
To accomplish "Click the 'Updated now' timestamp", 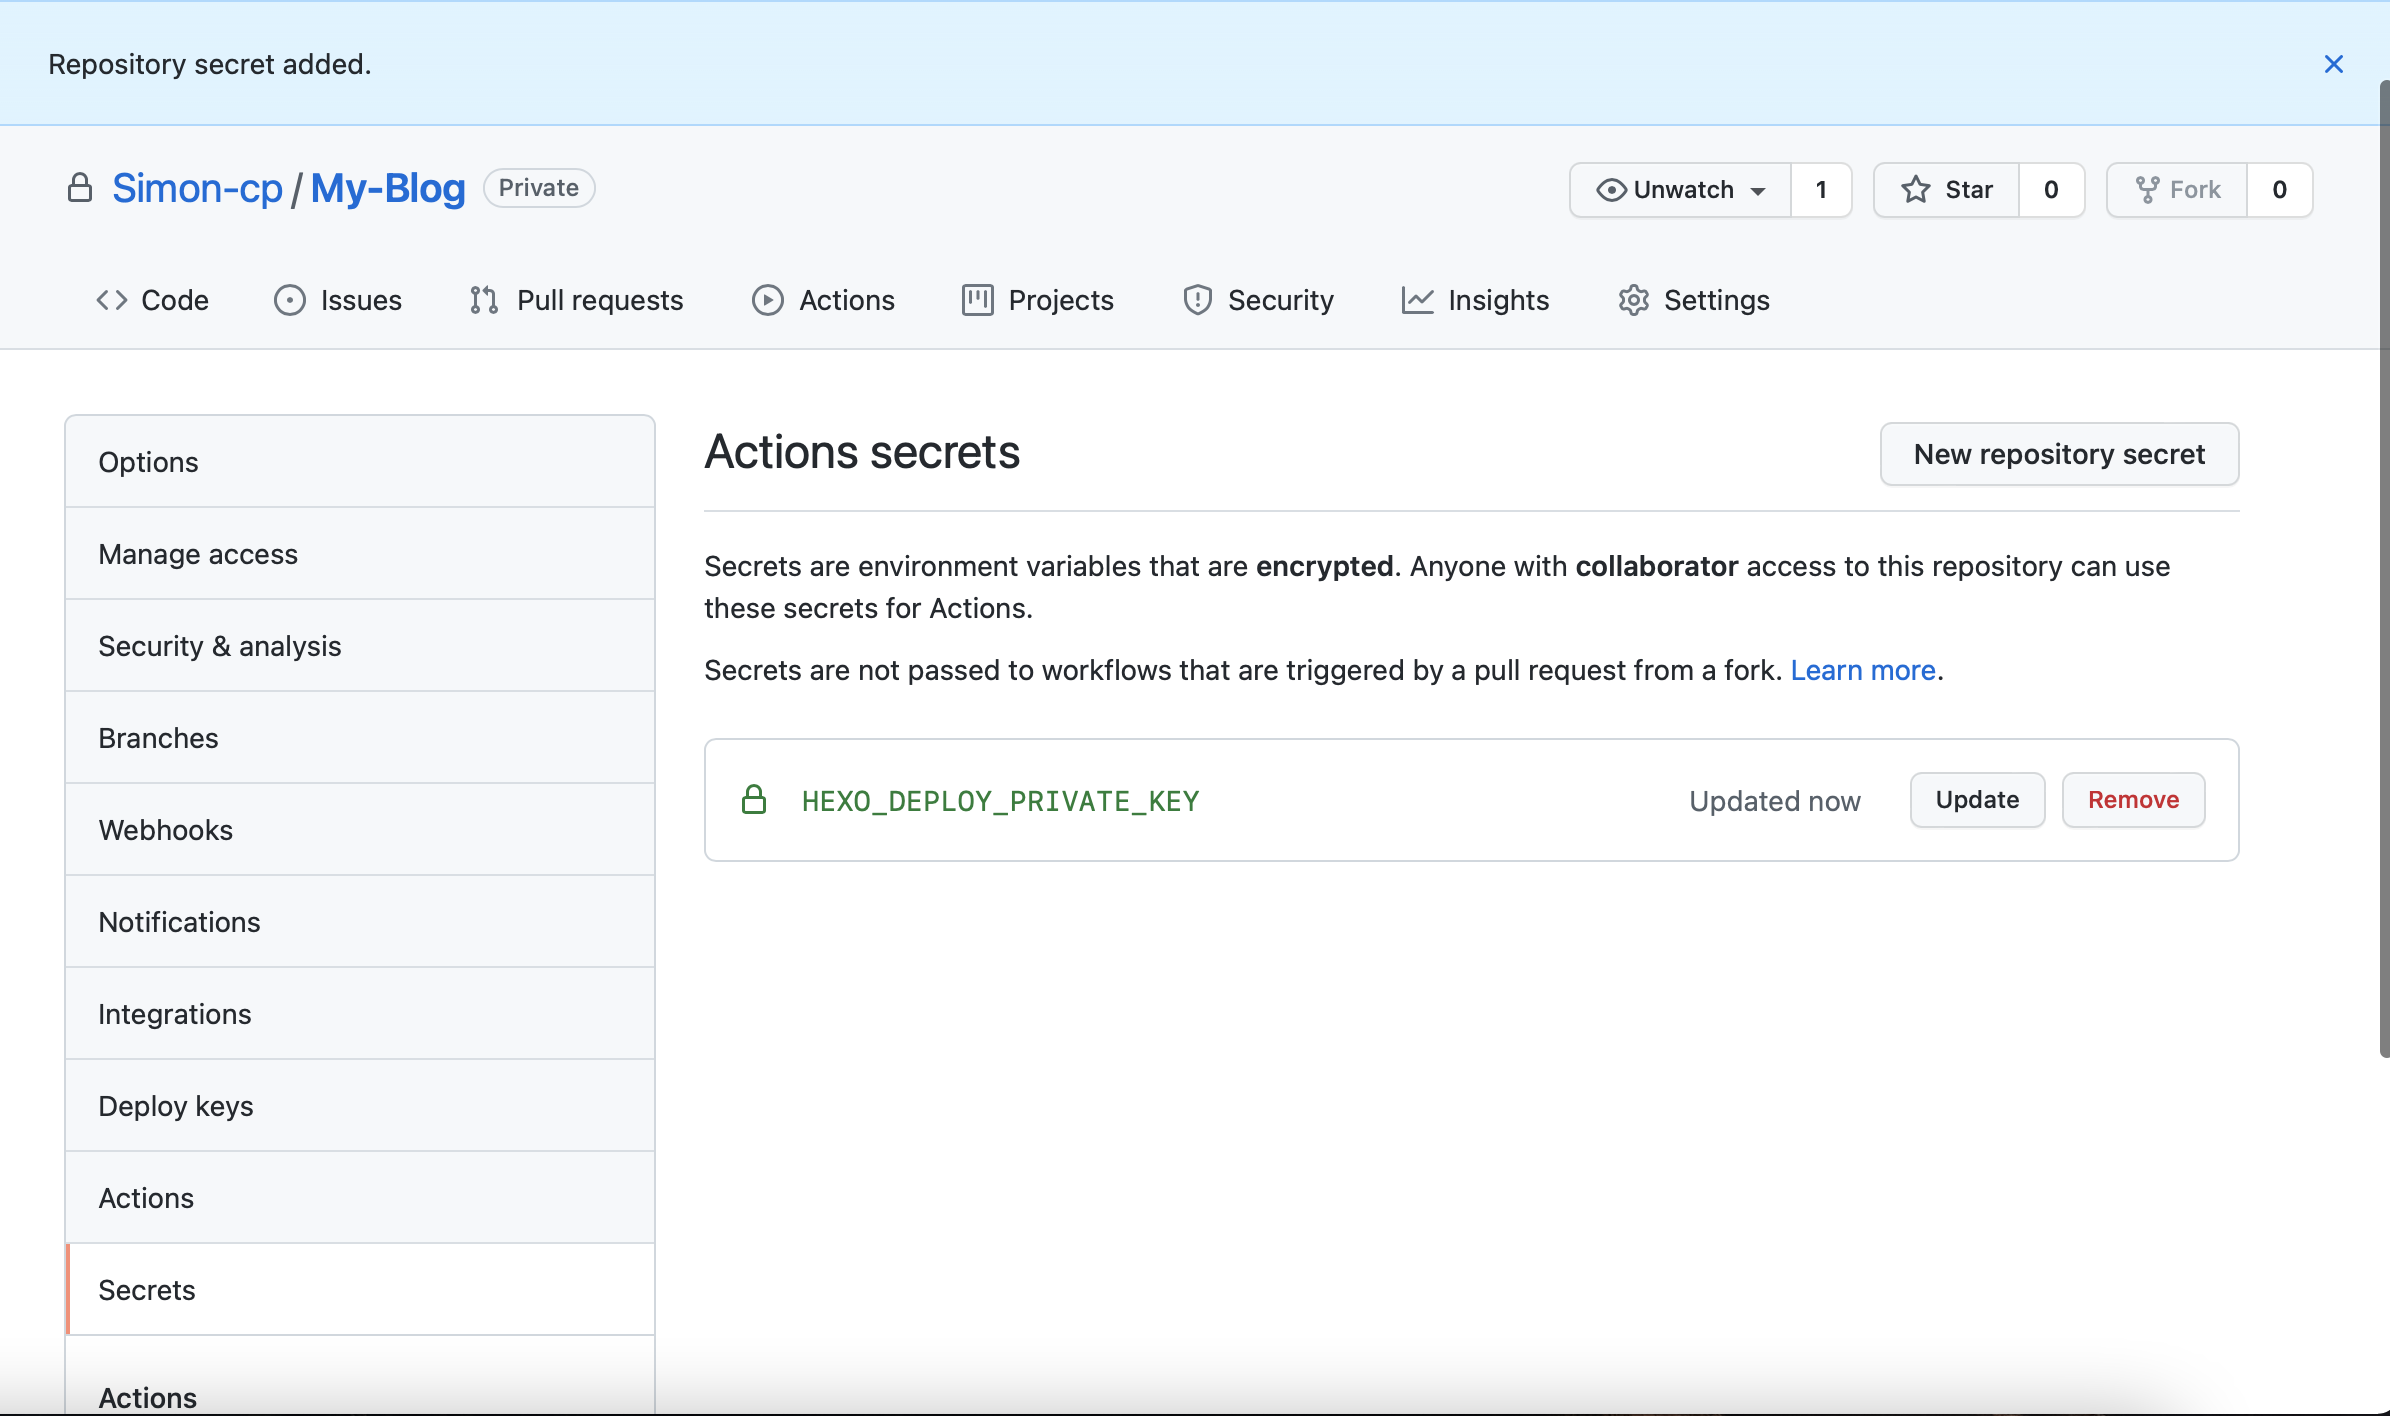I will [1775, 801].
